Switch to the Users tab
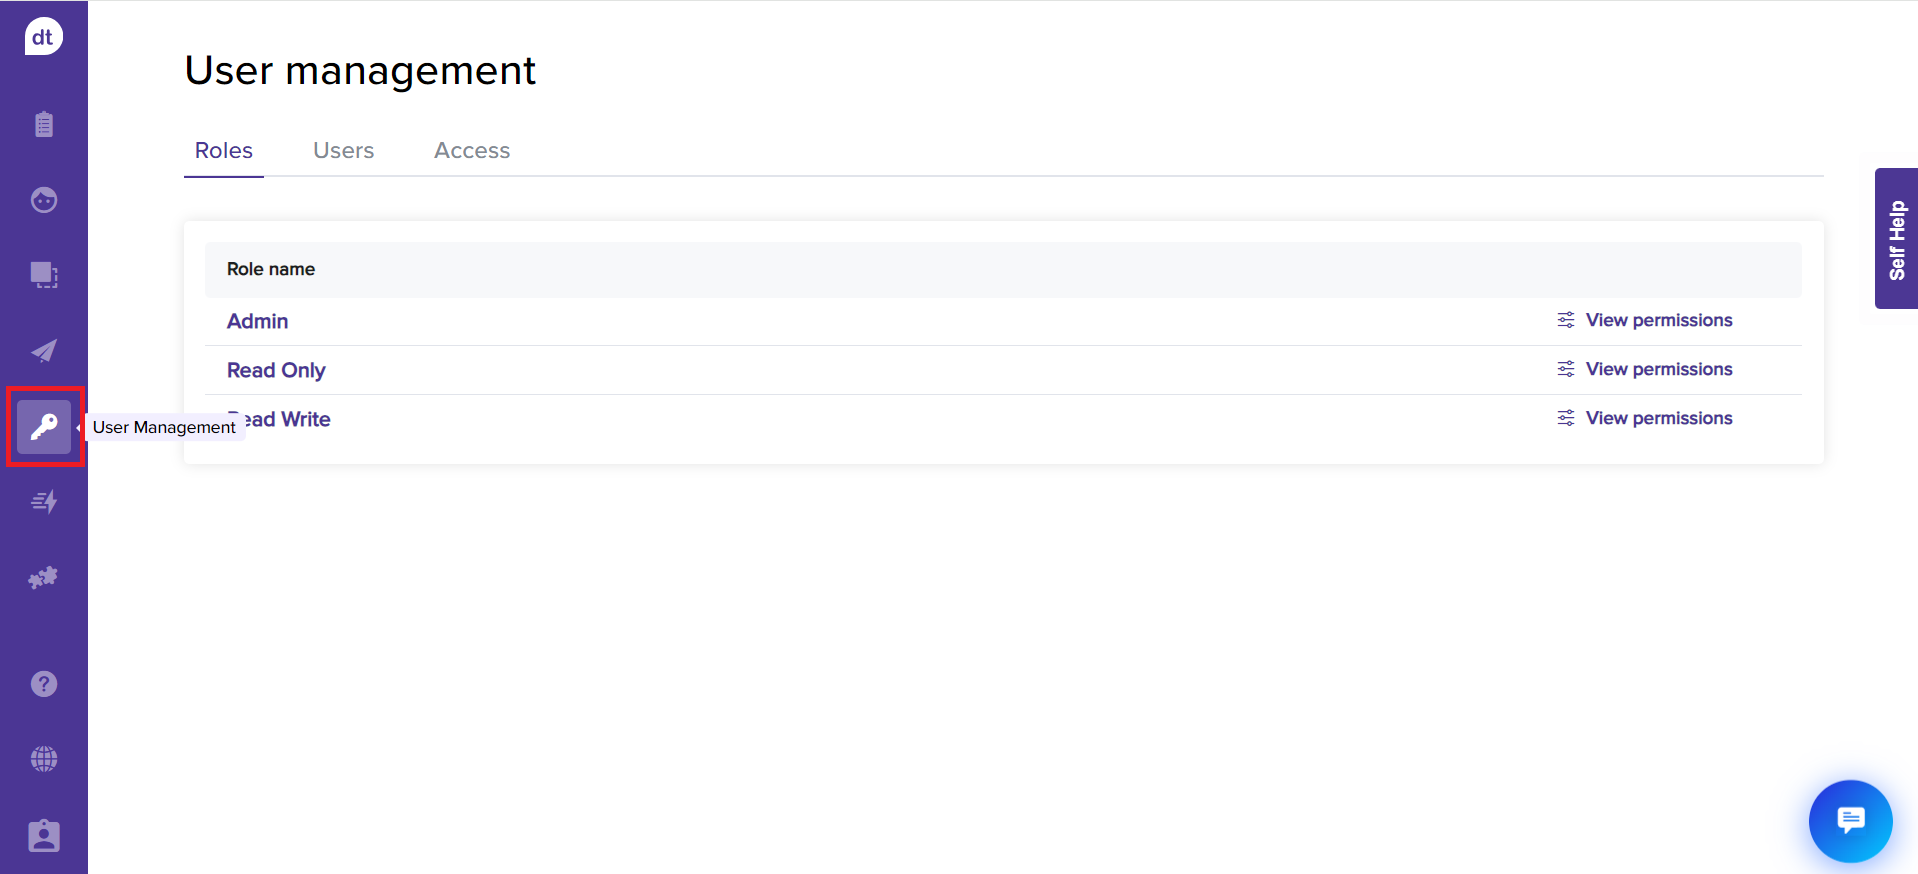Image resolution: width=1918 pixels, height=874 pixels. [343, 150]
